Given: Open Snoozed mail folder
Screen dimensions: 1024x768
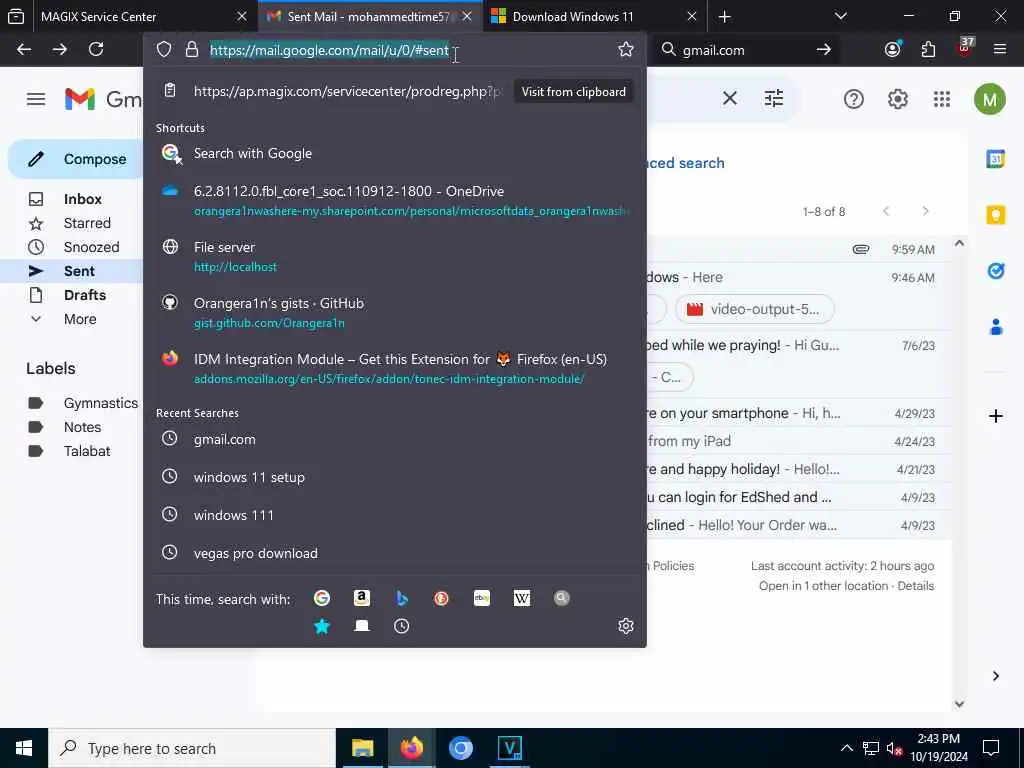Looking at the screenshot, I should (x=91, y=248).
